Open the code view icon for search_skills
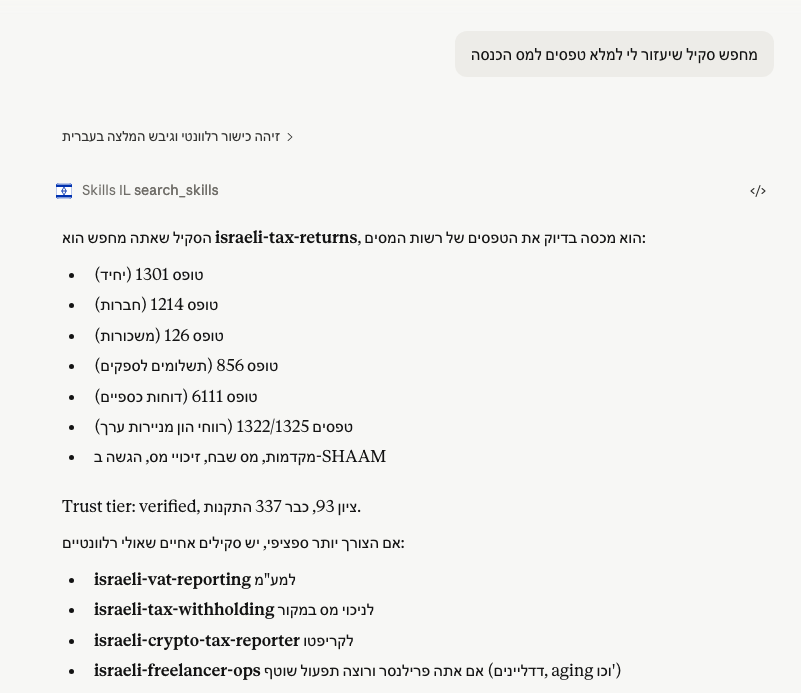The image size is (801, 693). click(x=758, y=190)
